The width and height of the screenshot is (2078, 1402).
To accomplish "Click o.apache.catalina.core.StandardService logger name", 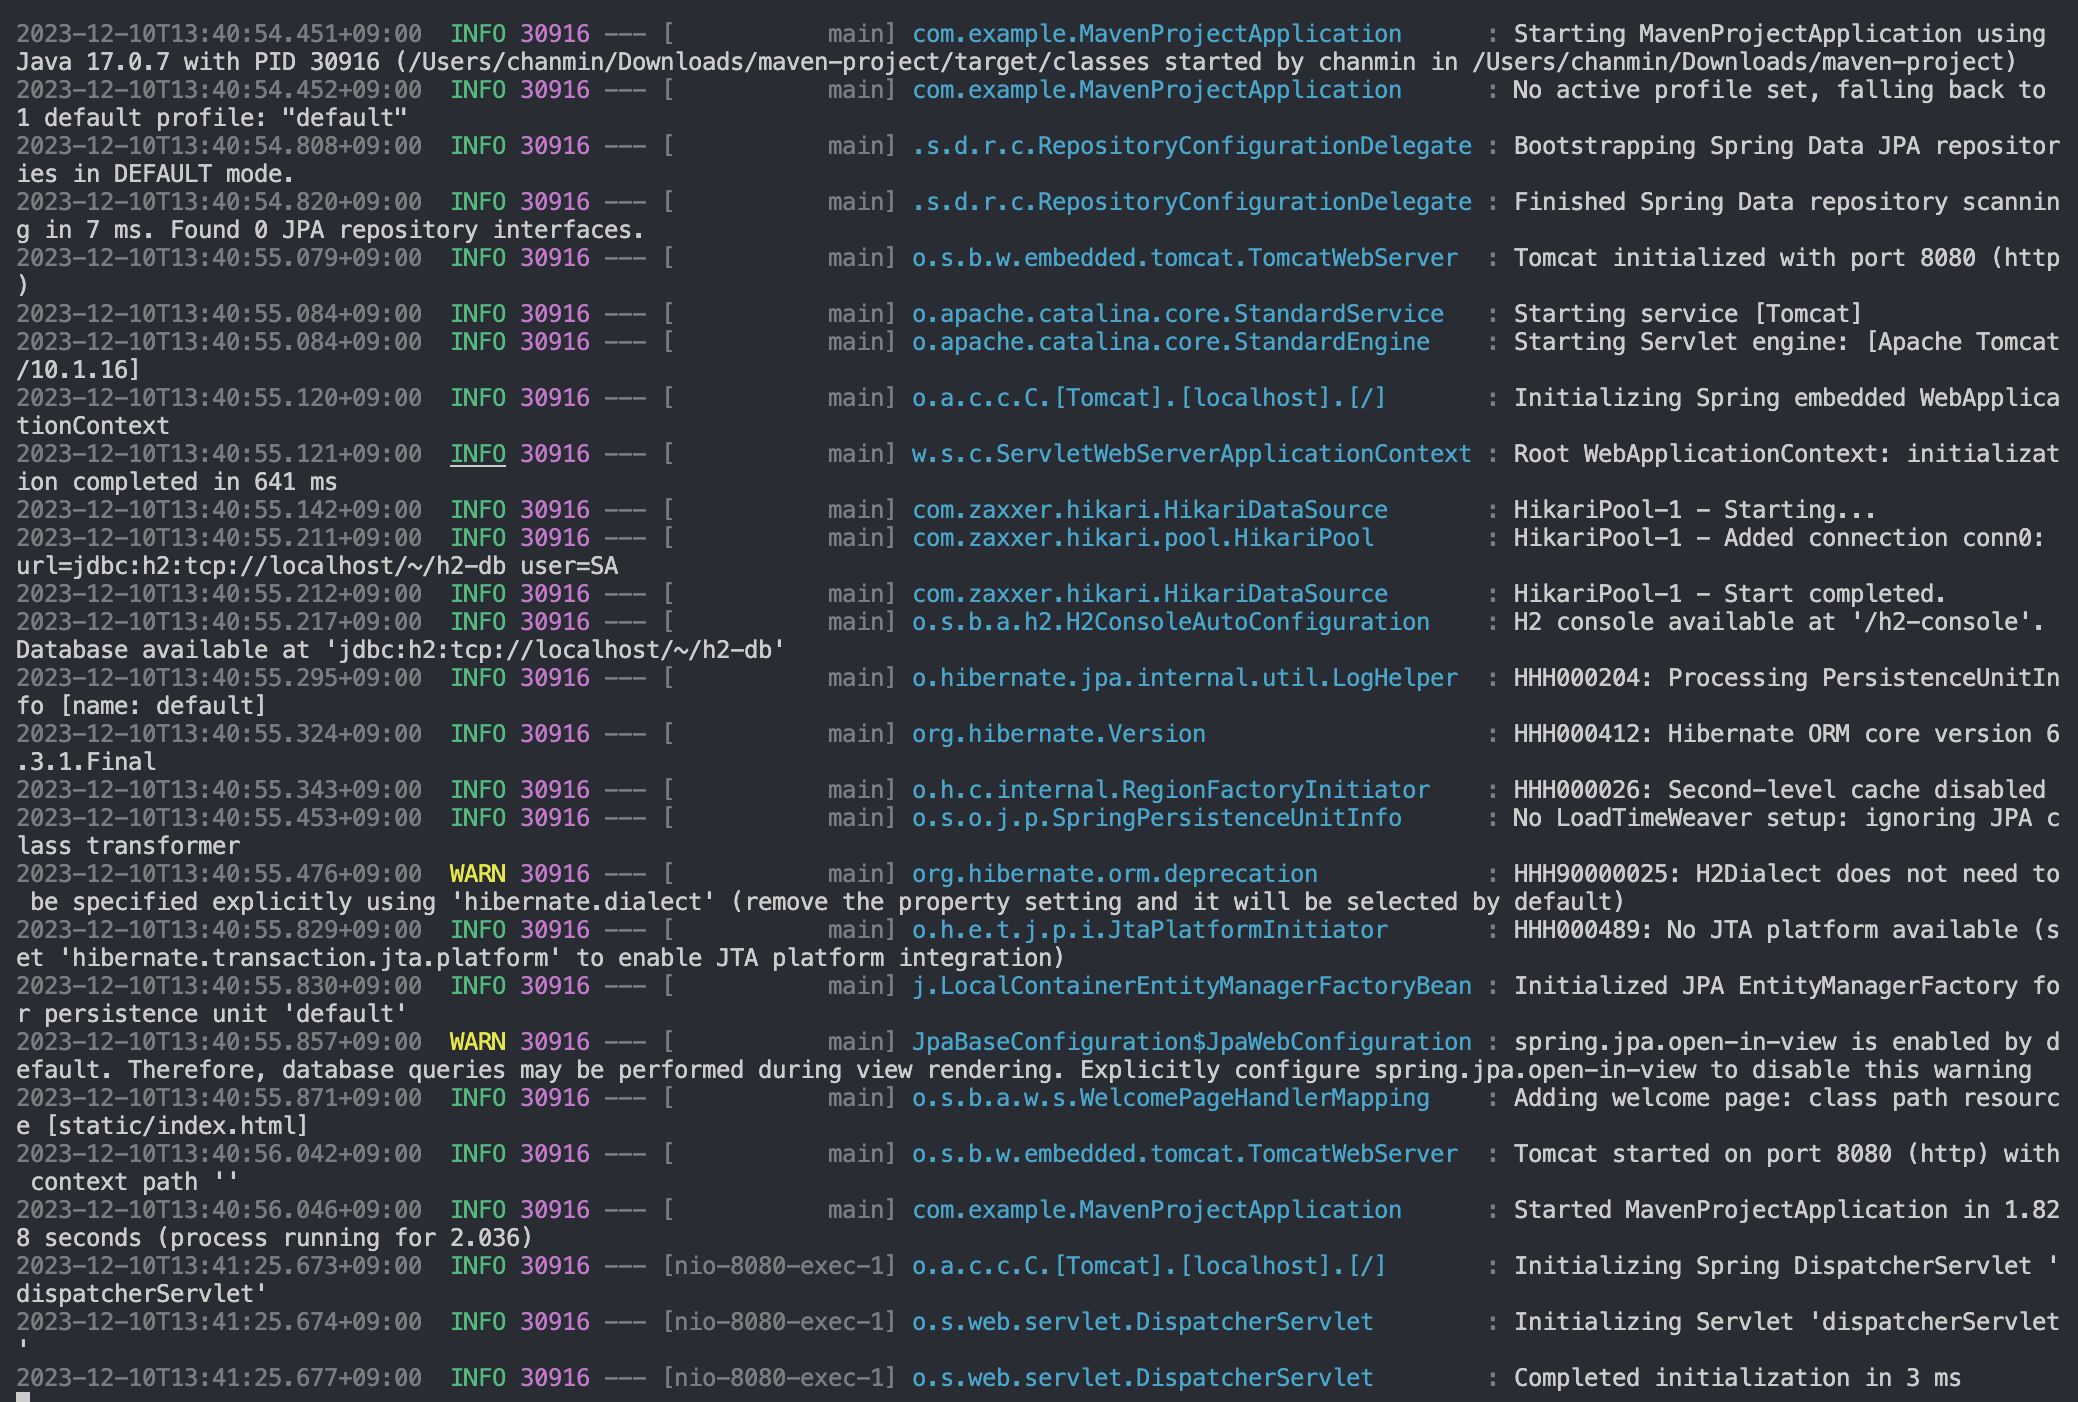I will click(1177, 314).
